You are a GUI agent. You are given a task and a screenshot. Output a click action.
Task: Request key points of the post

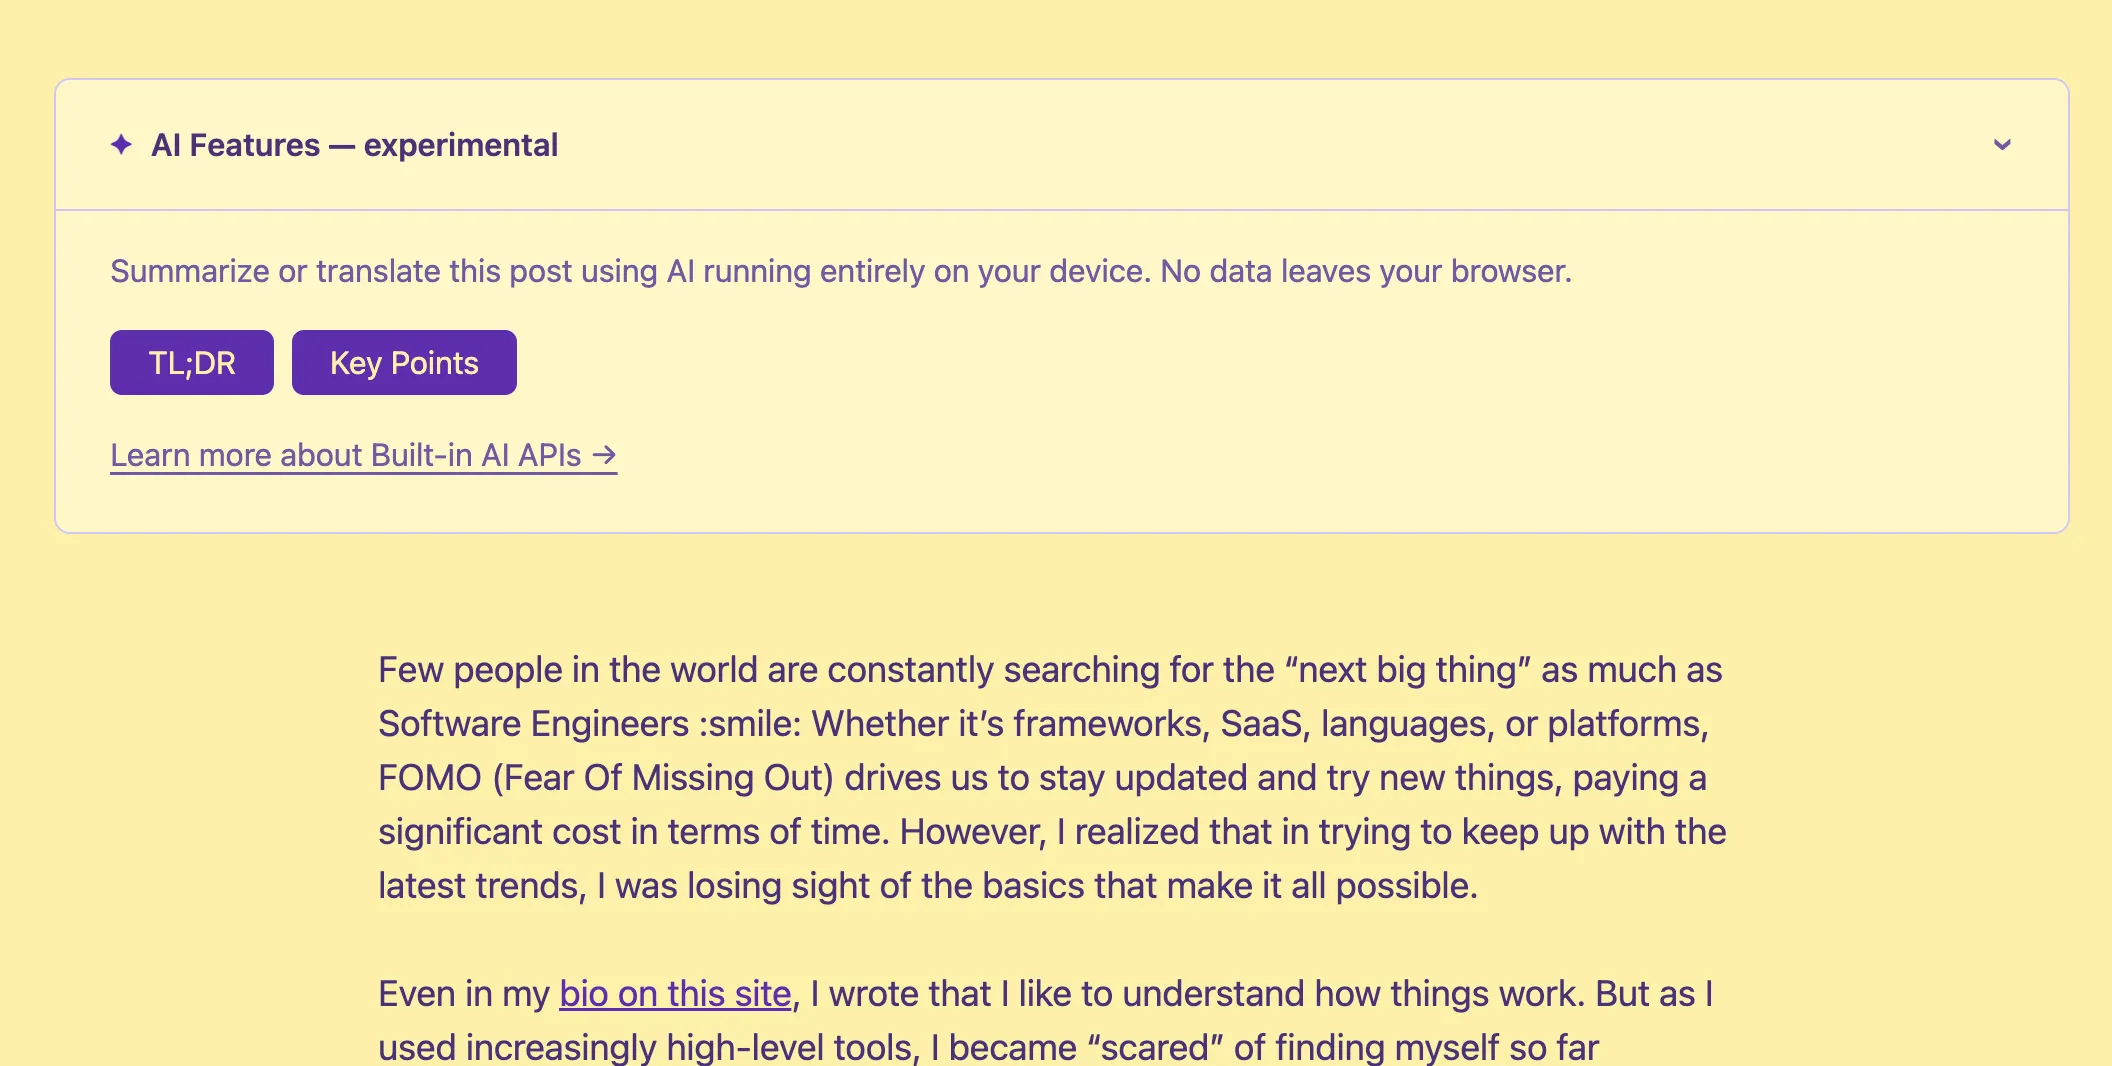pos(404,362)
